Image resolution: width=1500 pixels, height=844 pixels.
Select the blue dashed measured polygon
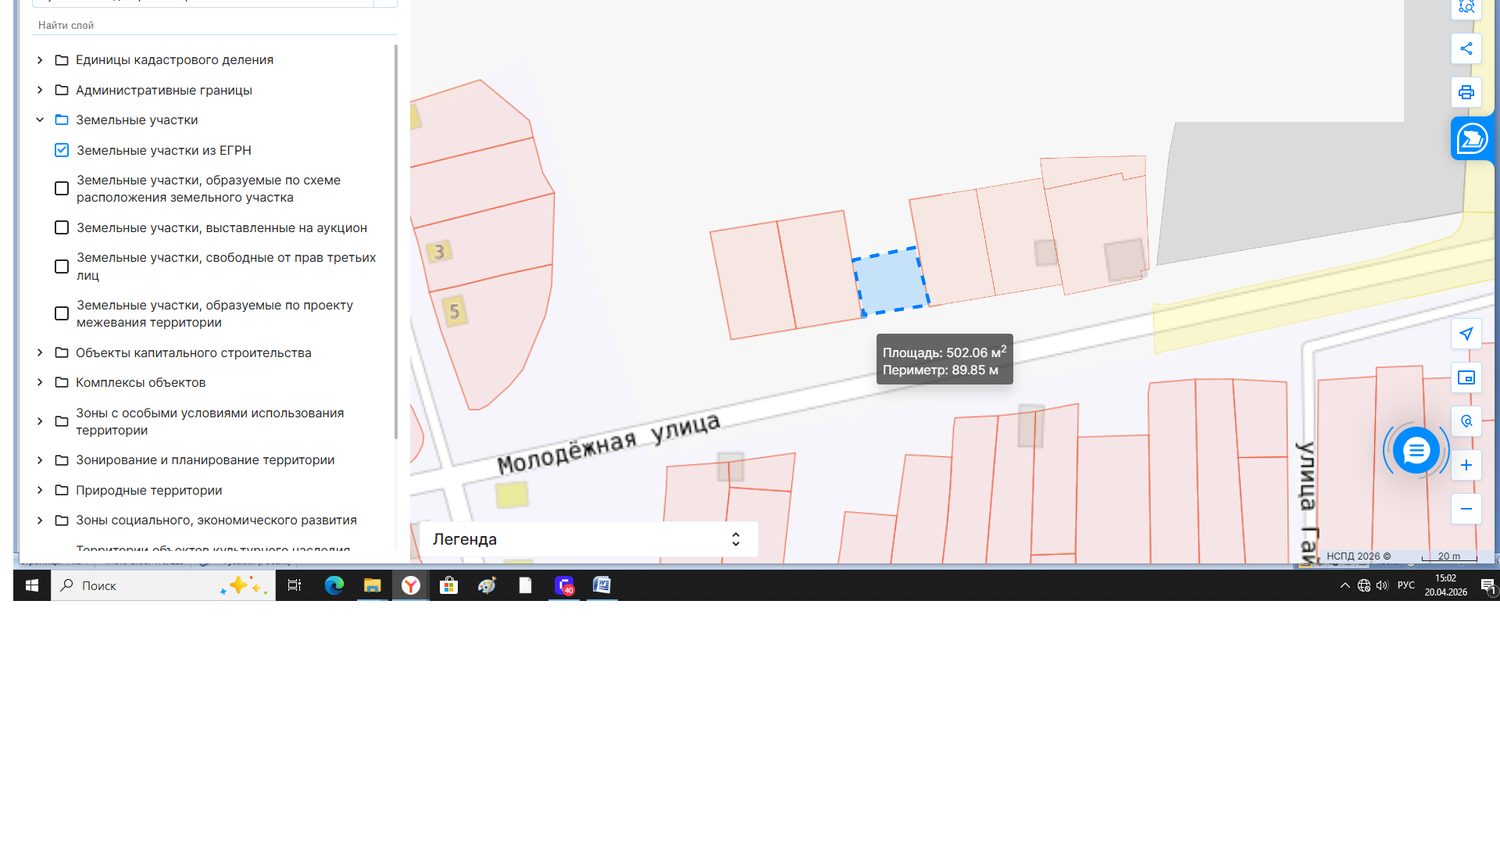pos(890,281)
